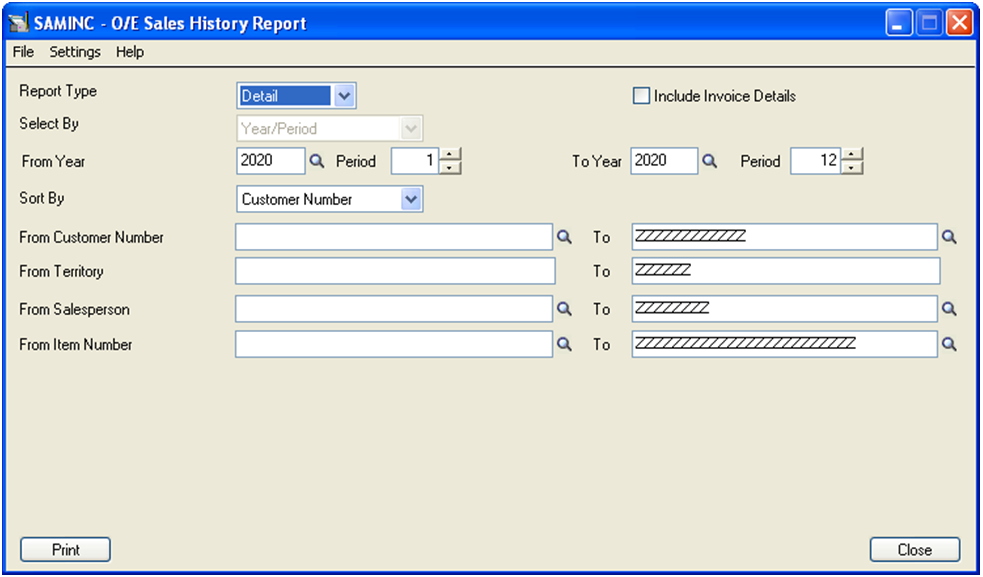Click the To Customer Number field
983x577 pixels.
click(x=785, y=237)
